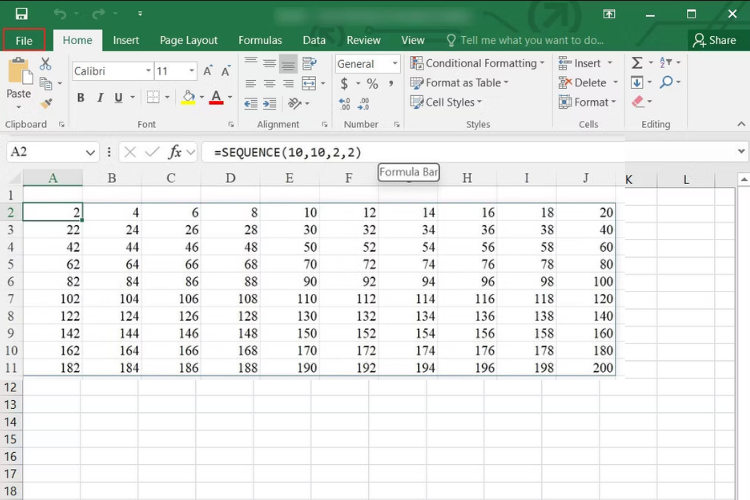Click the Orientation text angle icon
The image size is (750, 500).
coord(295,103)
